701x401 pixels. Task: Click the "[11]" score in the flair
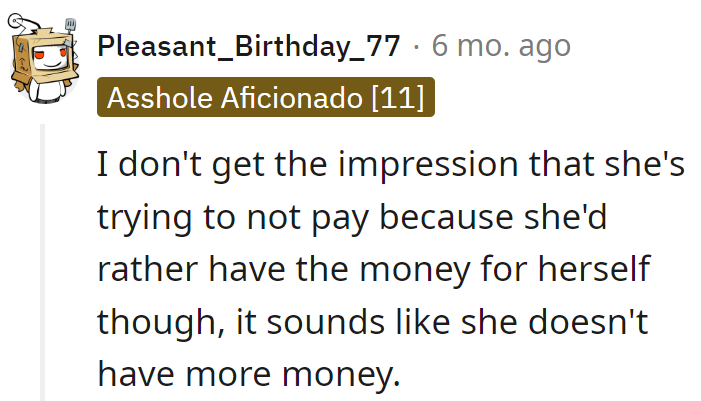tap(399, 98)
